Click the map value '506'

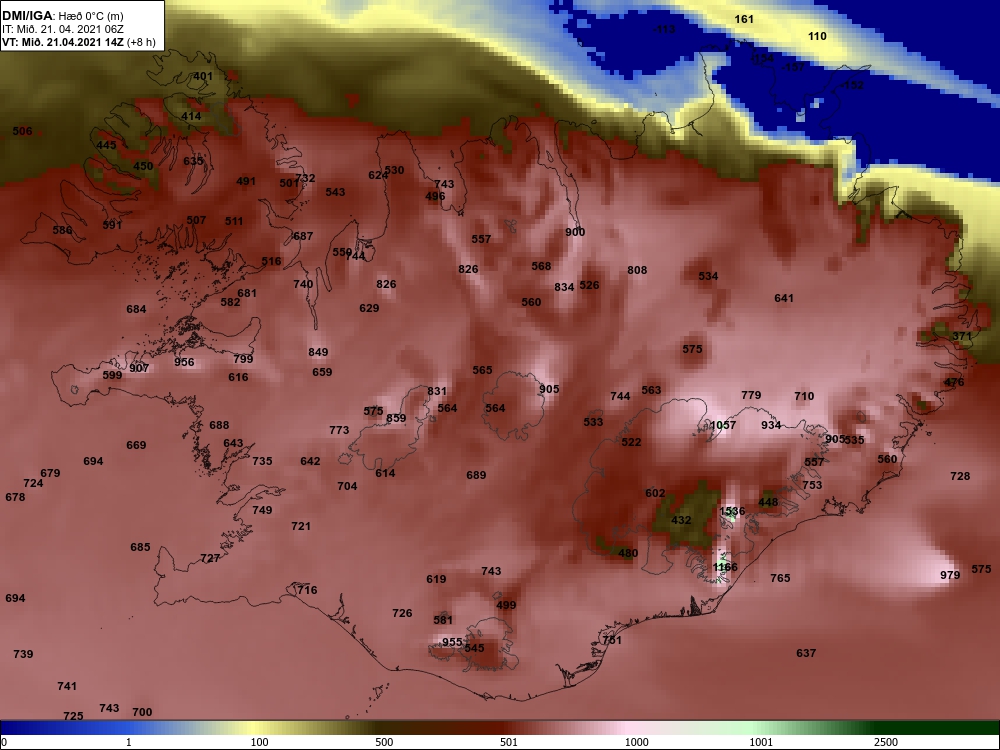(x=22, y=131)
